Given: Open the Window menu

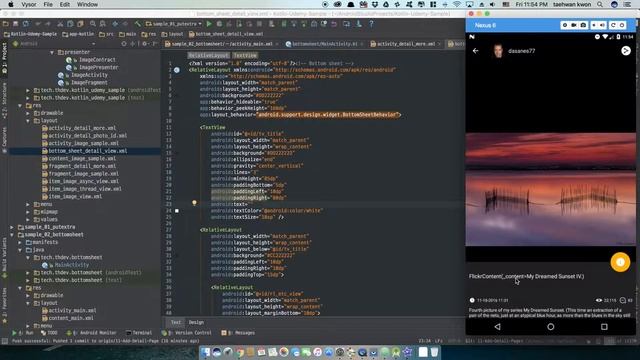Looking at the screenshot, I should pos(87,4).
